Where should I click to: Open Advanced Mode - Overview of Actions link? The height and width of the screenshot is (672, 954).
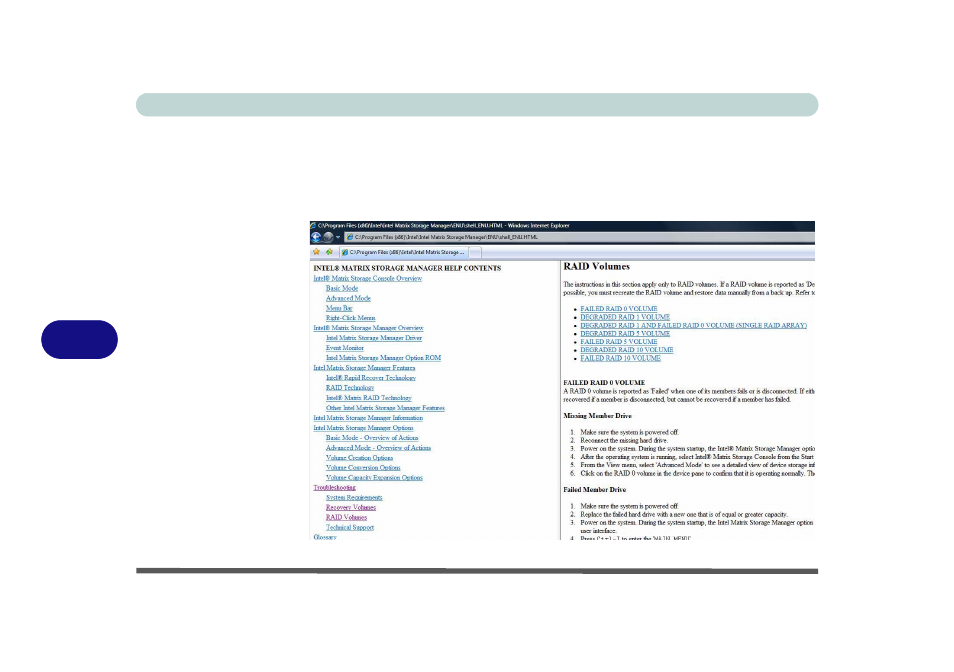378,448
